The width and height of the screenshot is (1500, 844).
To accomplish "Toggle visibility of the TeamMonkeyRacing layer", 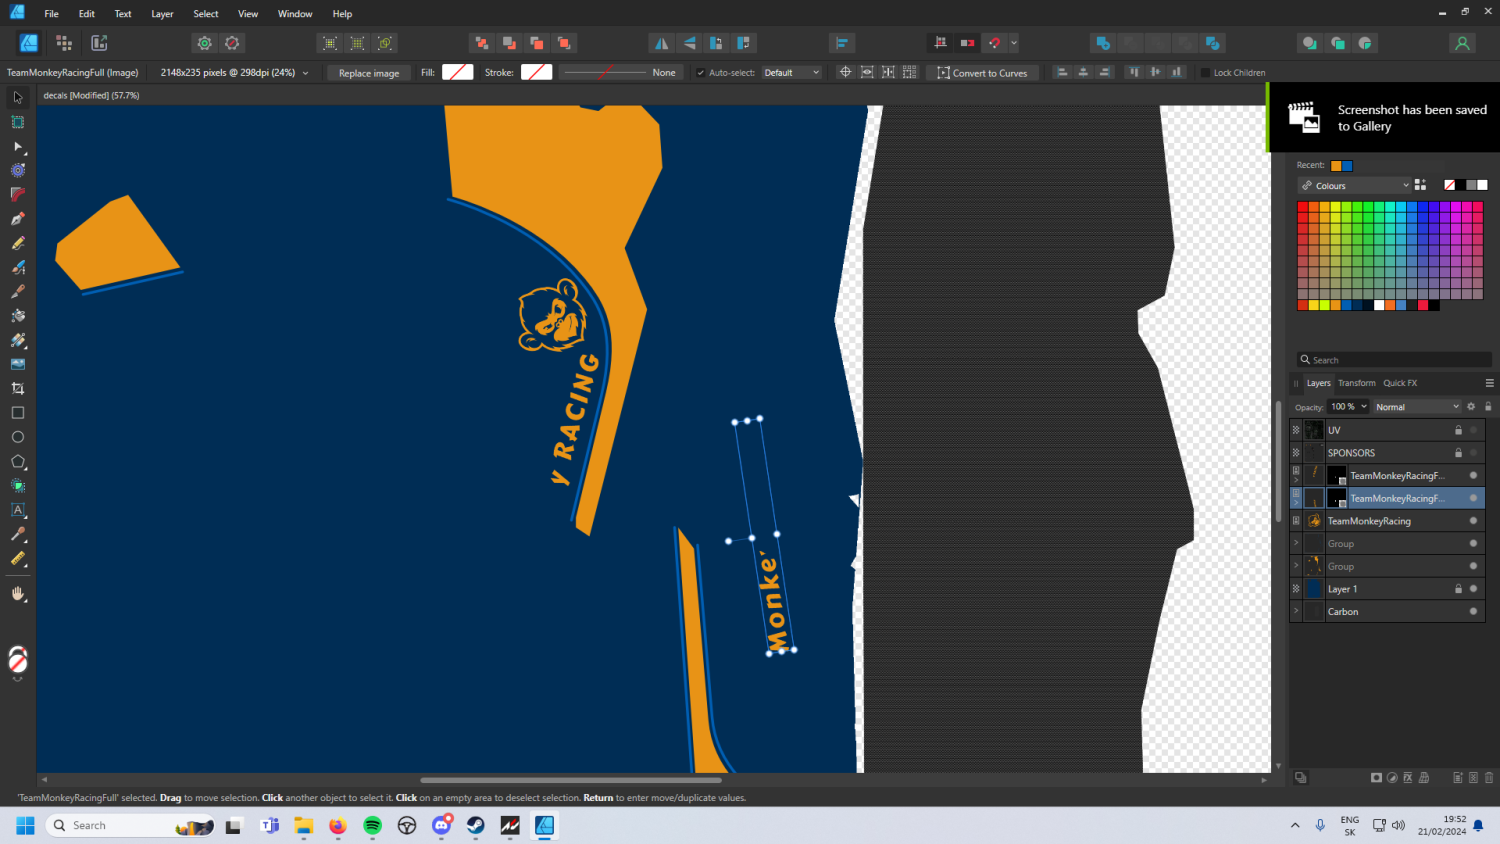I will point(1472,520).
